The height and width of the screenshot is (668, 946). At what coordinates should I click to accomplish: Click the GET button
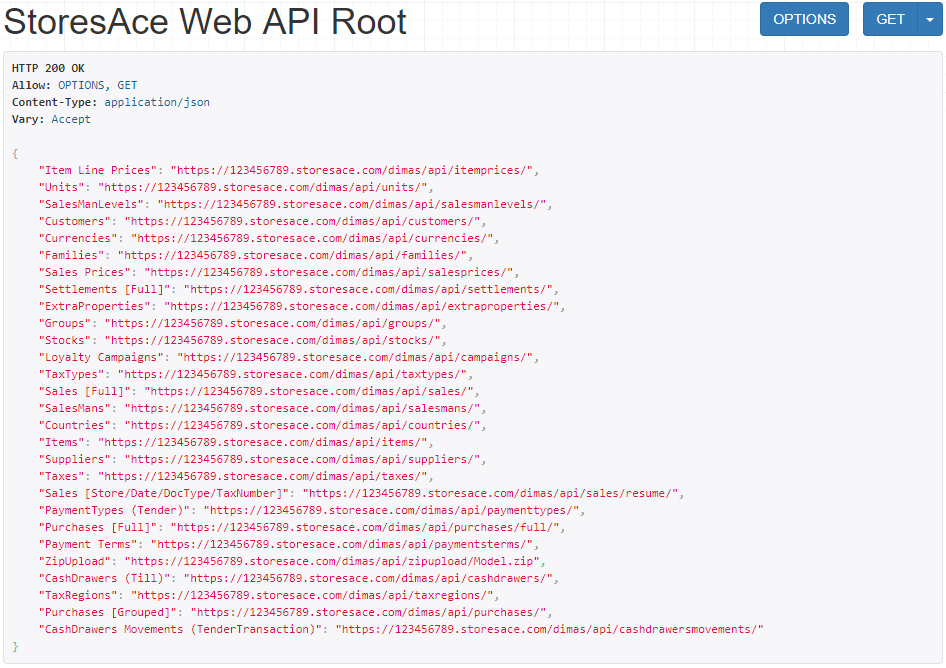coord(890,19)
